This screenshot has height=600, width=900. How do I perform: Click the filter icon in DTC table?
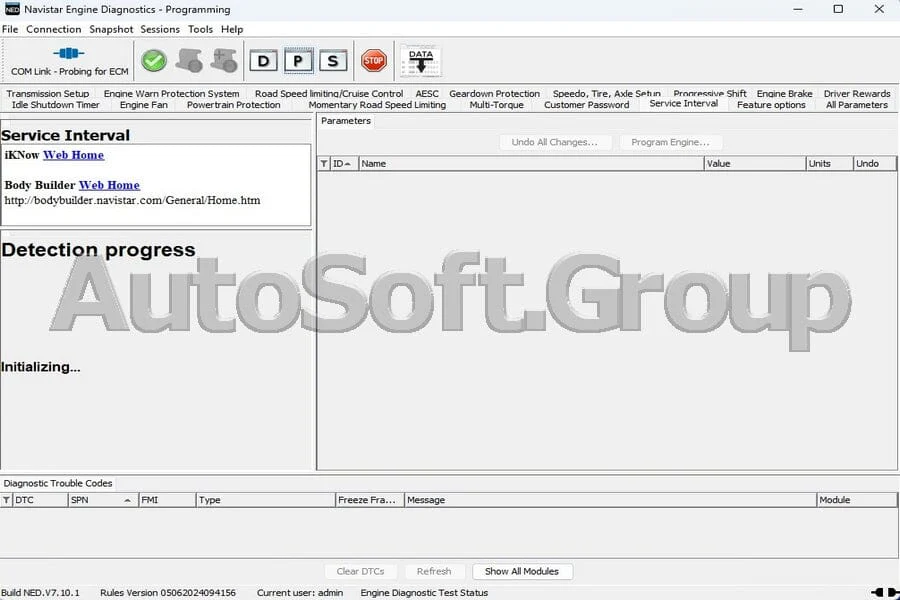(x=6, y=500)
